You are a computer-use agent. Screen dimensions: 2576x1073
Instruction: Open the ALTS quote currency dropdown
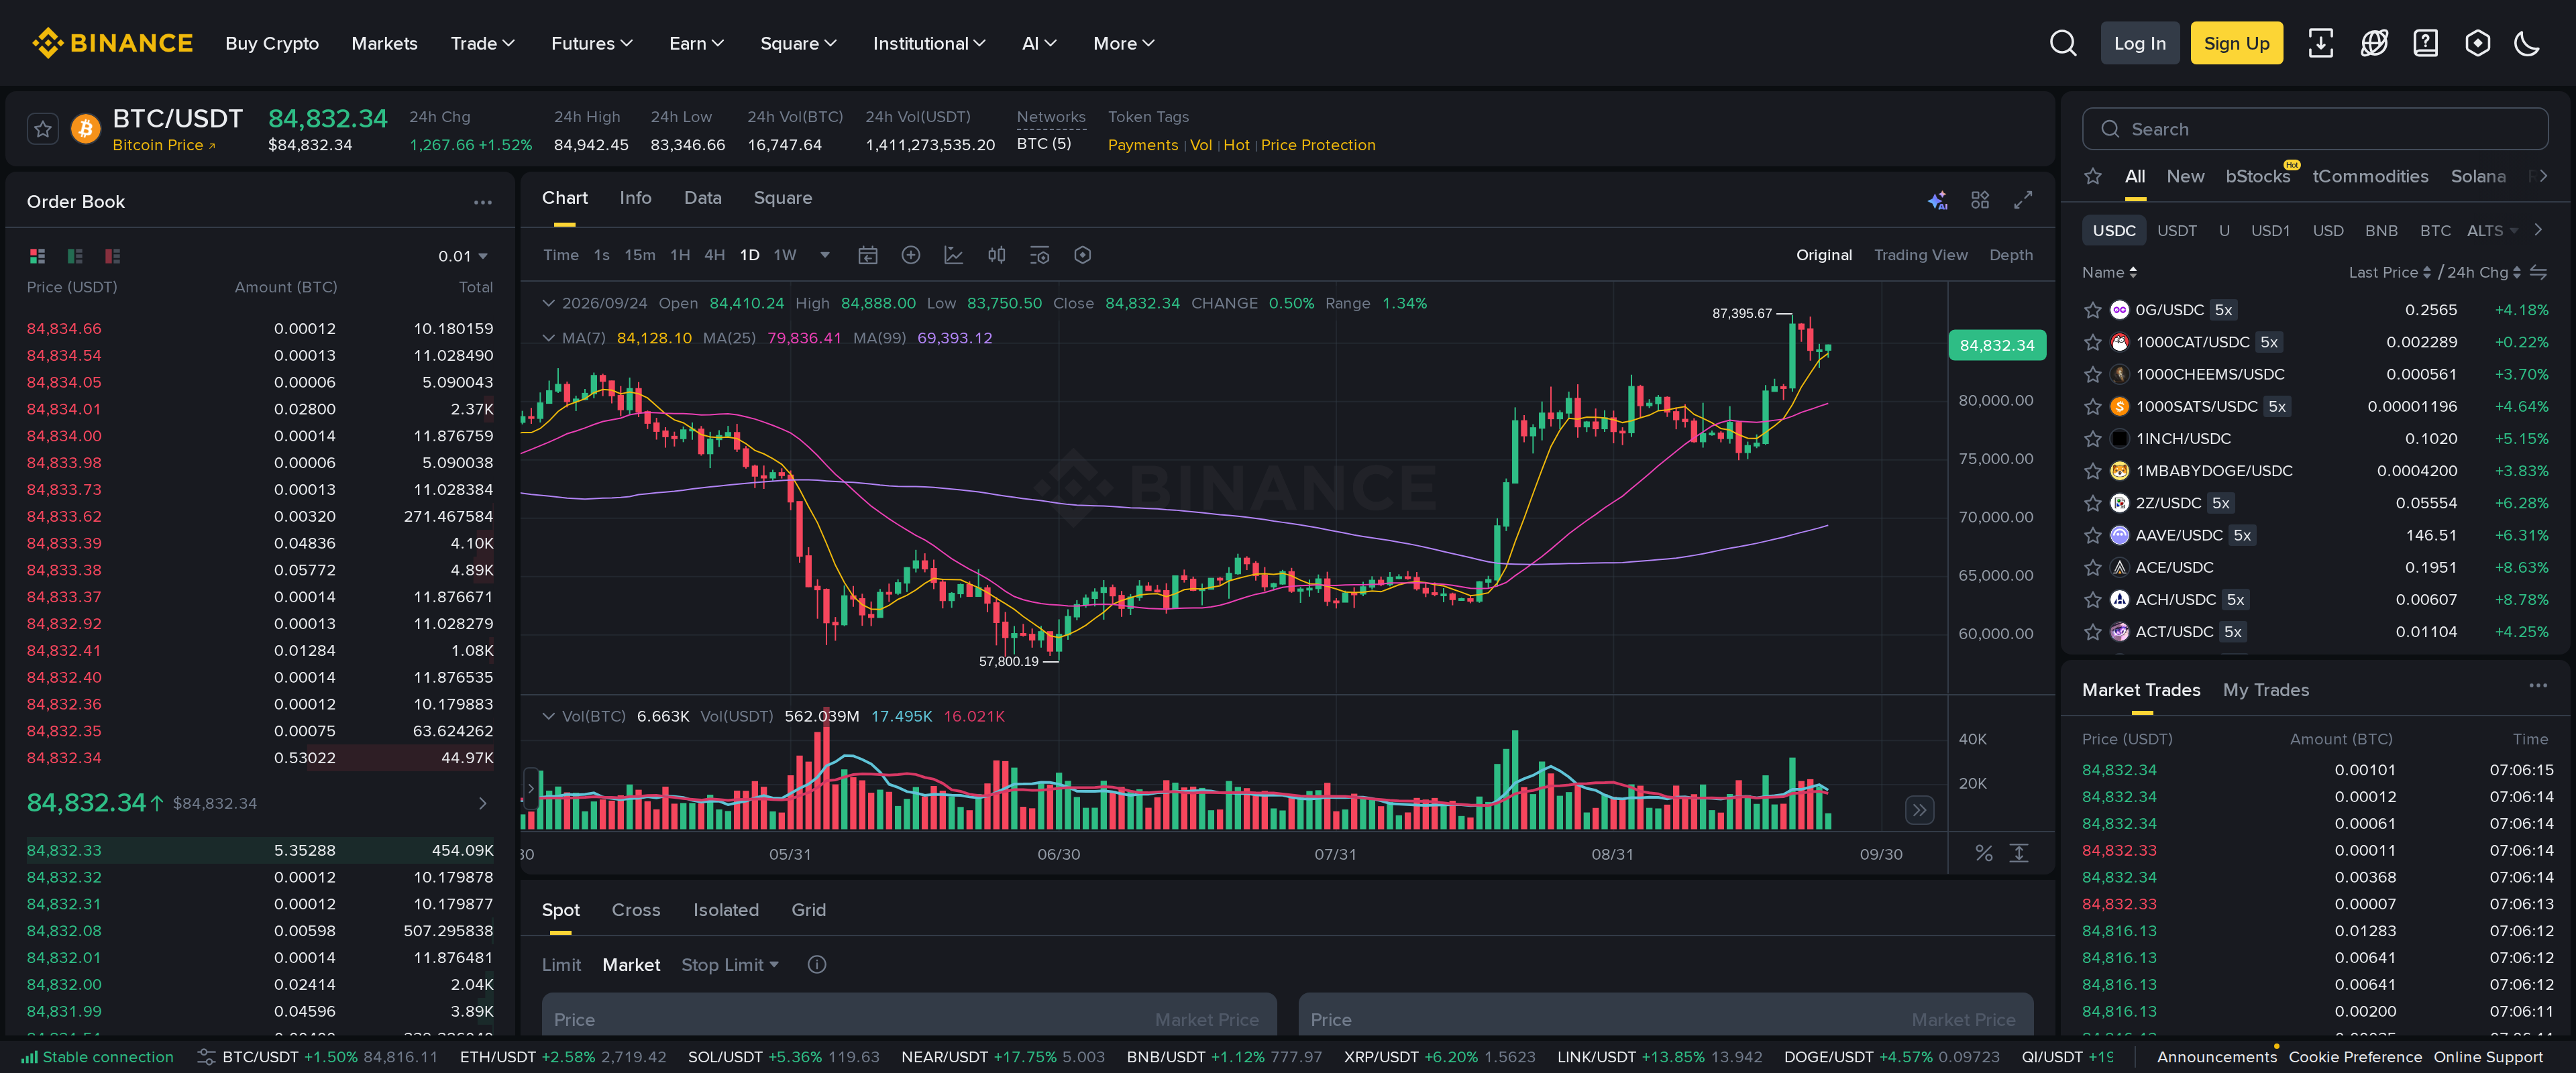[x=2492, y=231]
